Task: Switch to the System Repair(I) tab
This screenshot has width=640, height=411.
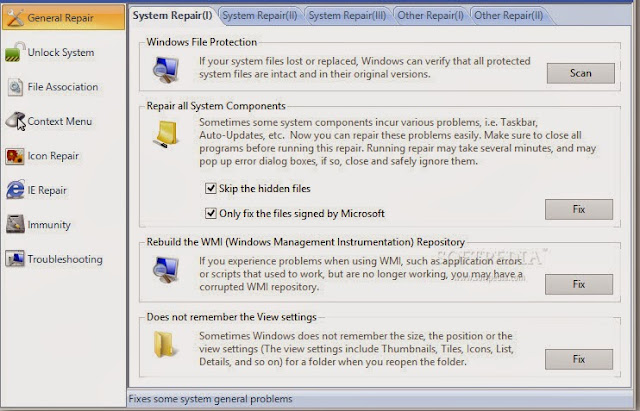Action: click(x=172, y=16)
